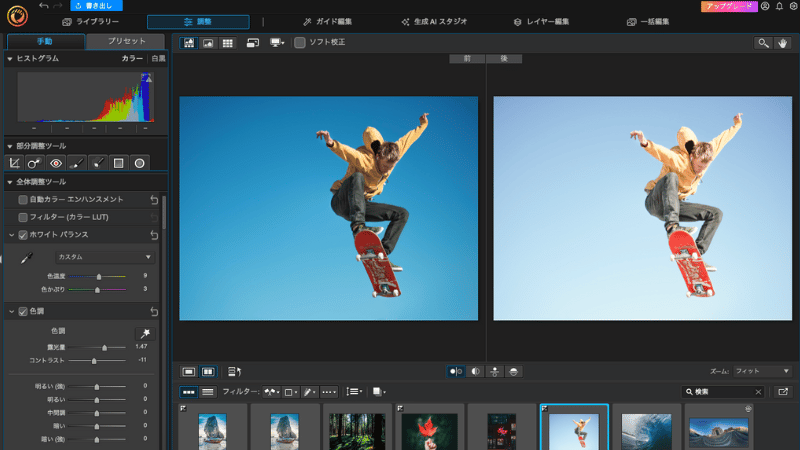
Task: Undo the last action
Action: [44, 6]
